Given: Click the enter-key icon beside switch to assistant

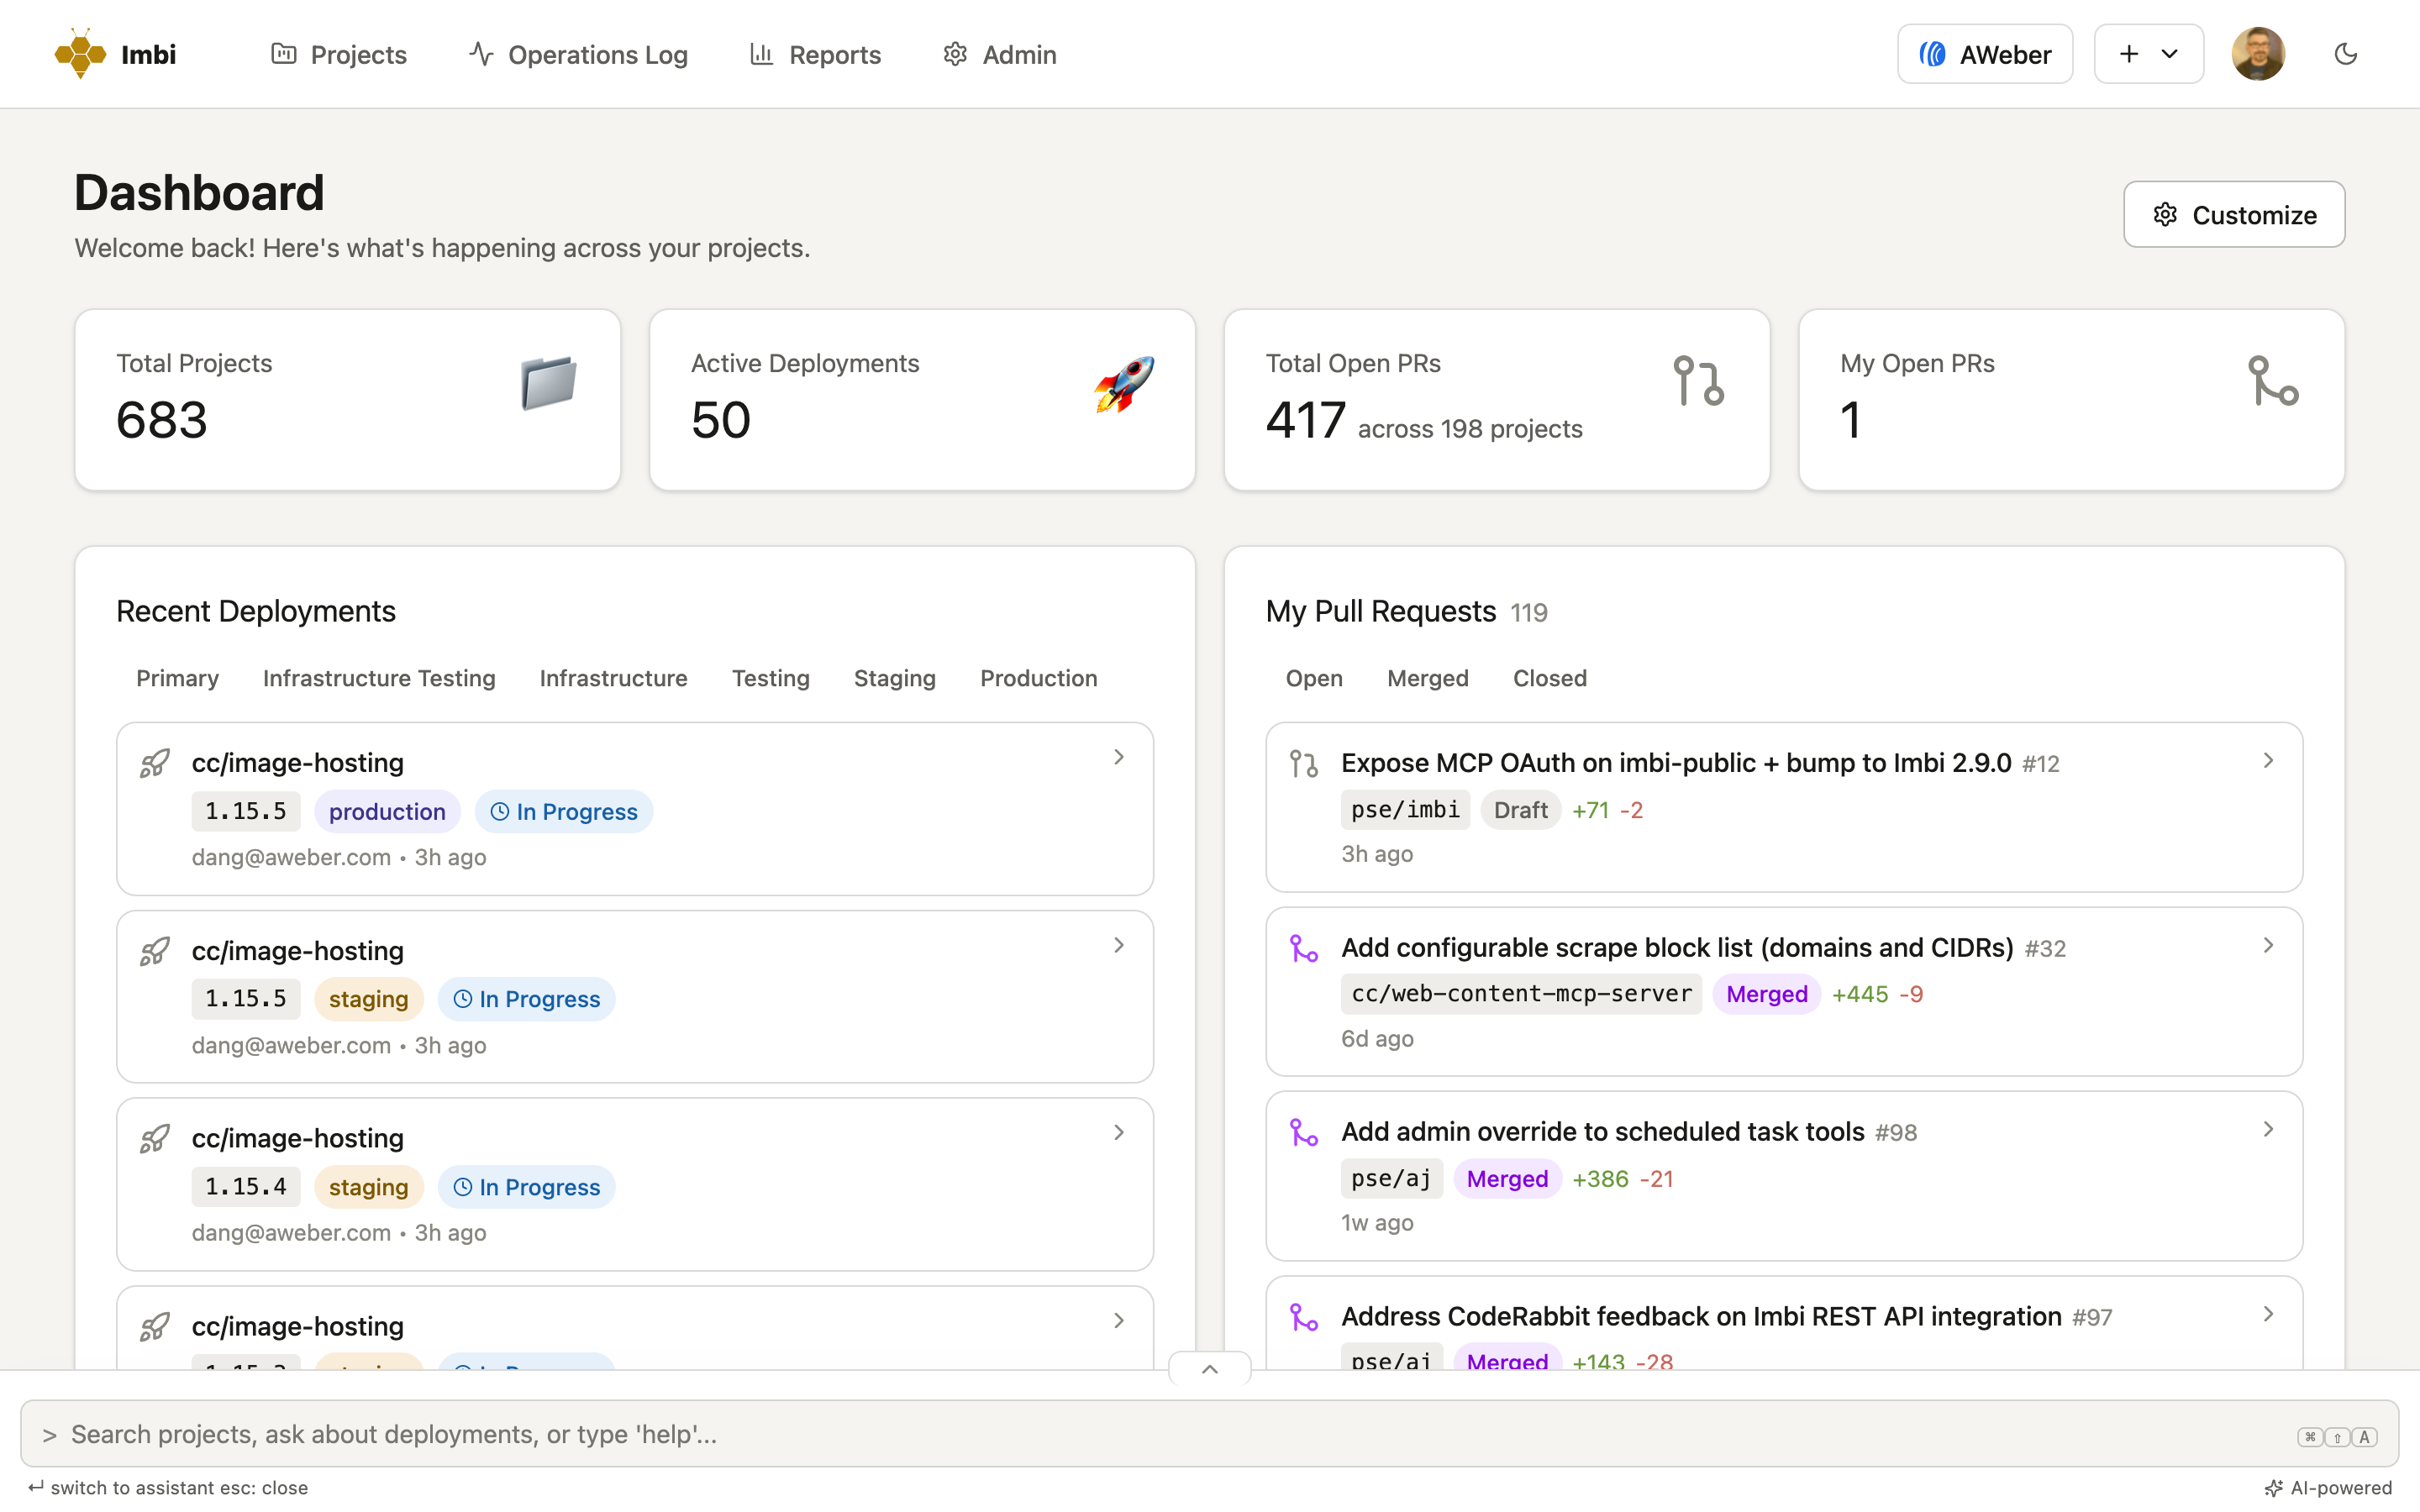Looking at the screenshot, I should click(x=36, y=1487).
